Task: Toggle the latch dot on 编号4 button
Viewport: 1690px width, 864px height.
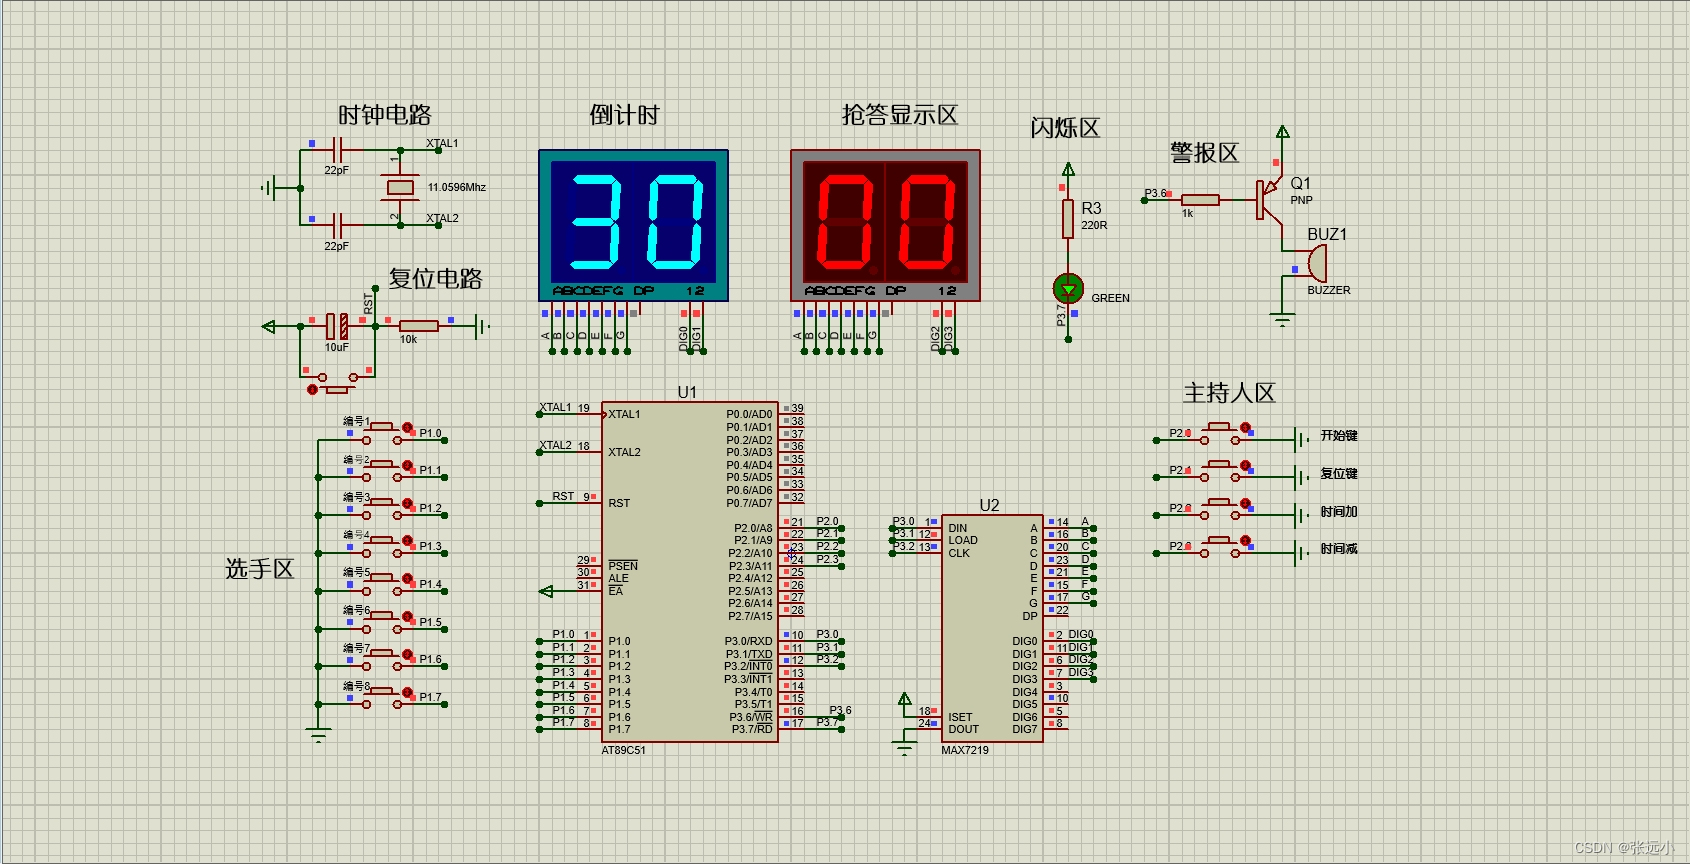Action: pos(408,541)
